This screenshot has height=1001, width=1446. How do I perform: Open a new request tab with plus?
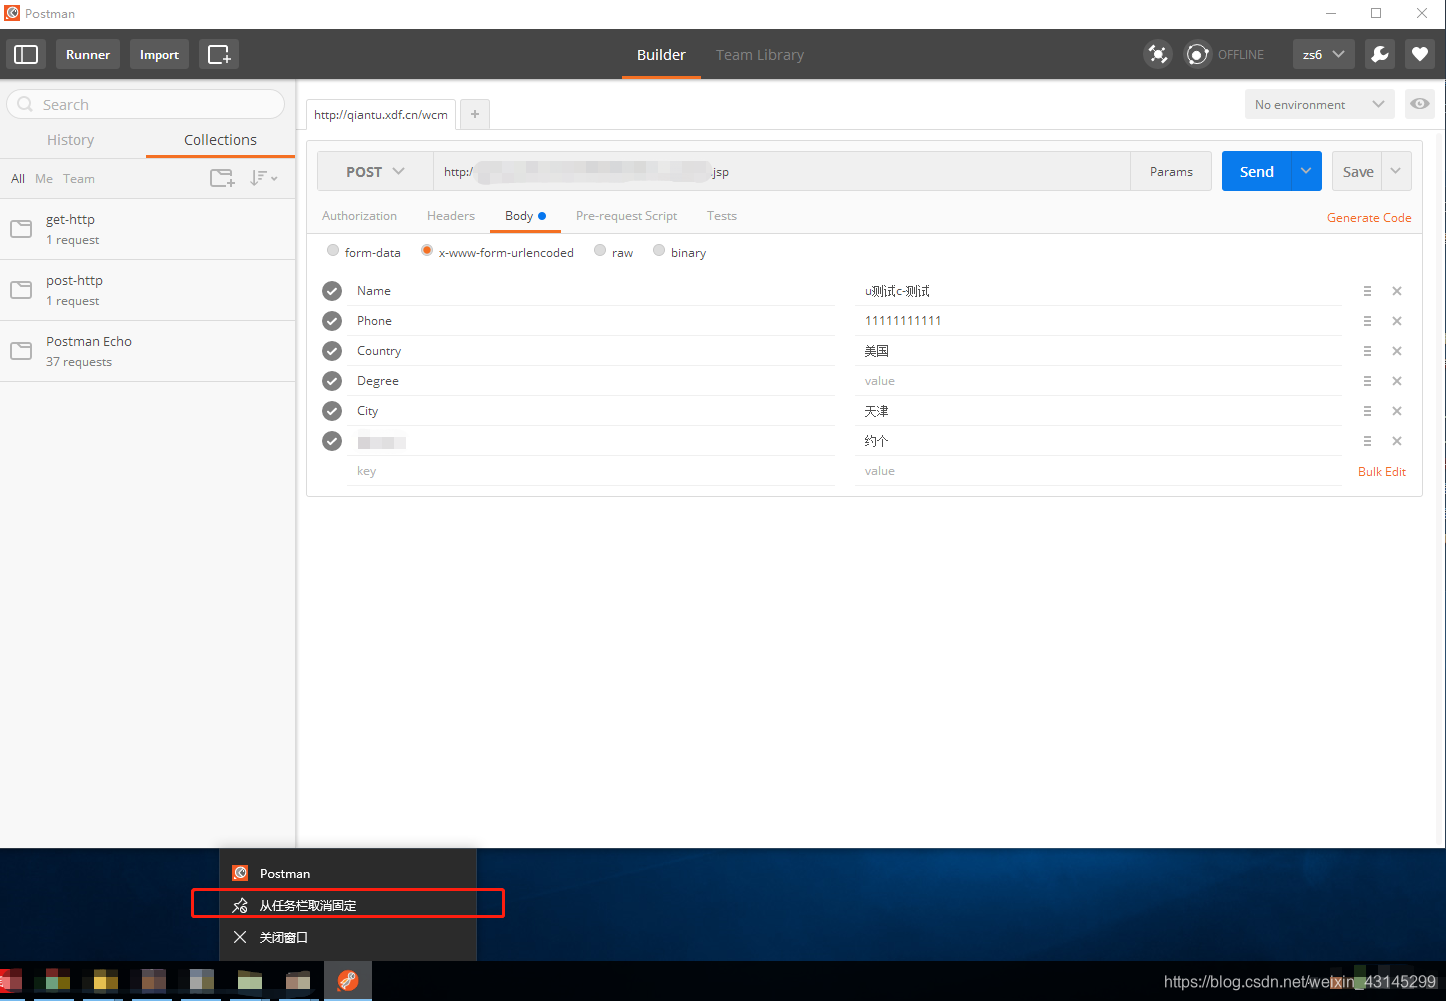click(x=475, y=114)
